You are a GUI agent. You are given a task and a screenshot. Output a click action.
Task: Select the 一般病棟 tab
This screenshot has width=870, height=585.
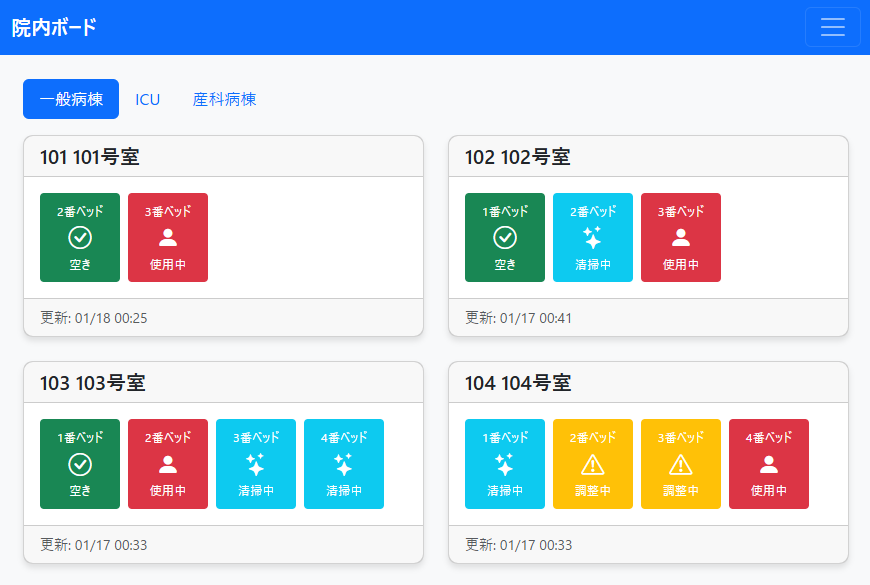point(71,99)
